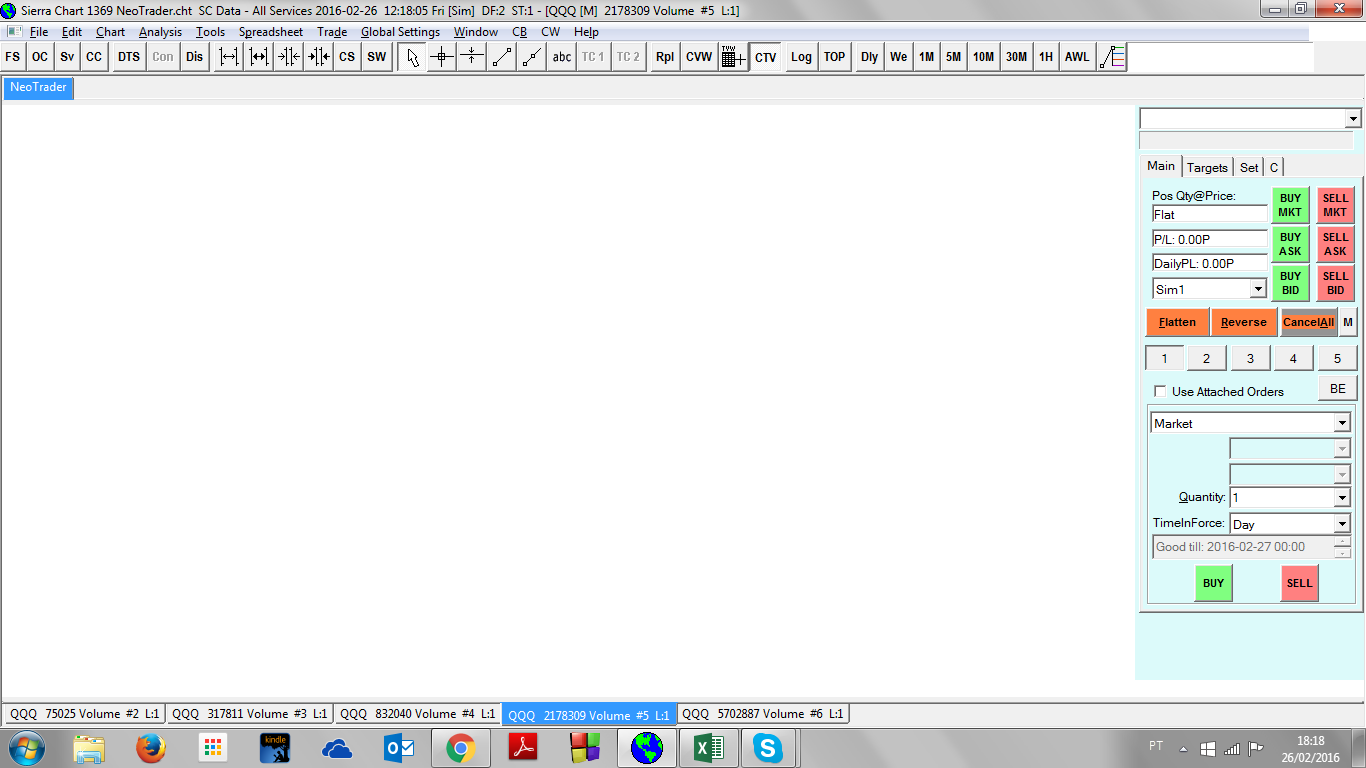Click the thin outward-arrows bar spacing icon
Viewport: 1366px width, 768px height.
[229, 57]
